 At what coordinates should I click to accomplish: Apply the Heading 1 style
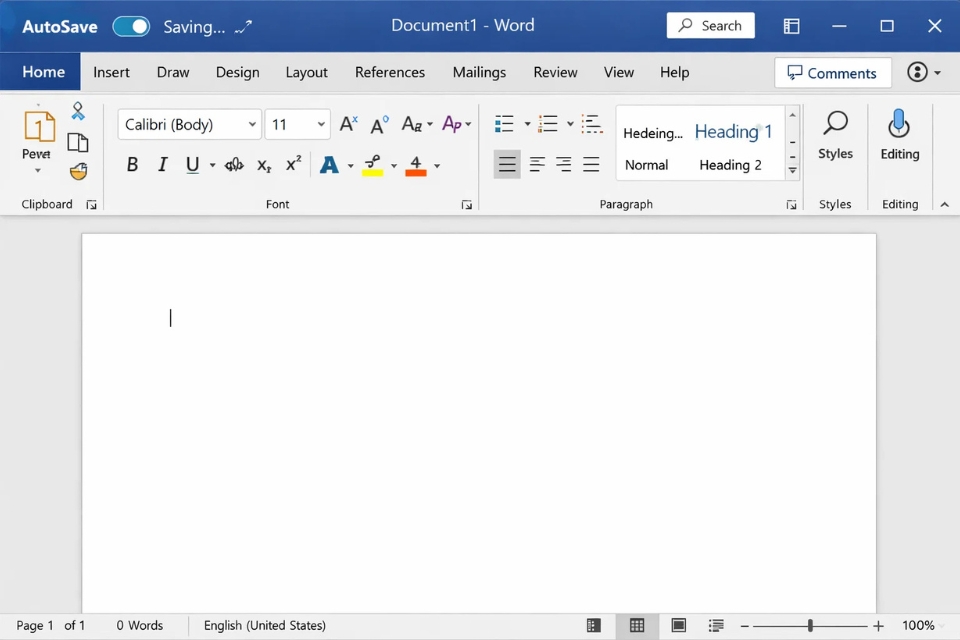(x=733, y=131)
